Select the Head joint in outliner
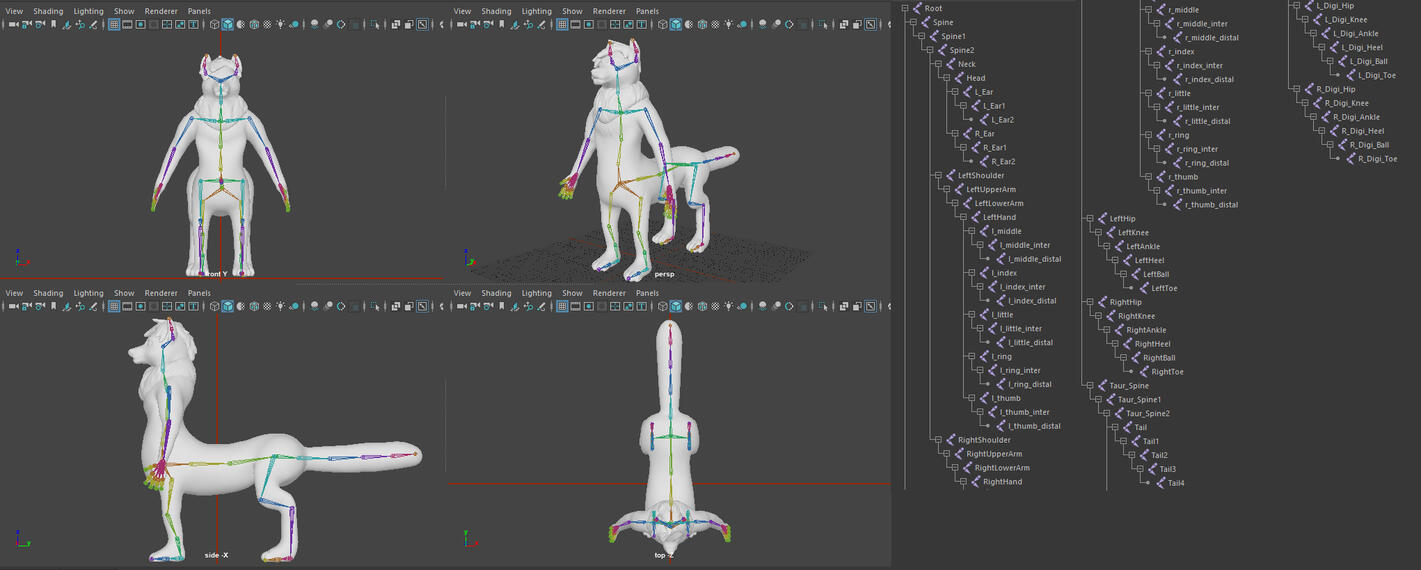 pos(975,78)
